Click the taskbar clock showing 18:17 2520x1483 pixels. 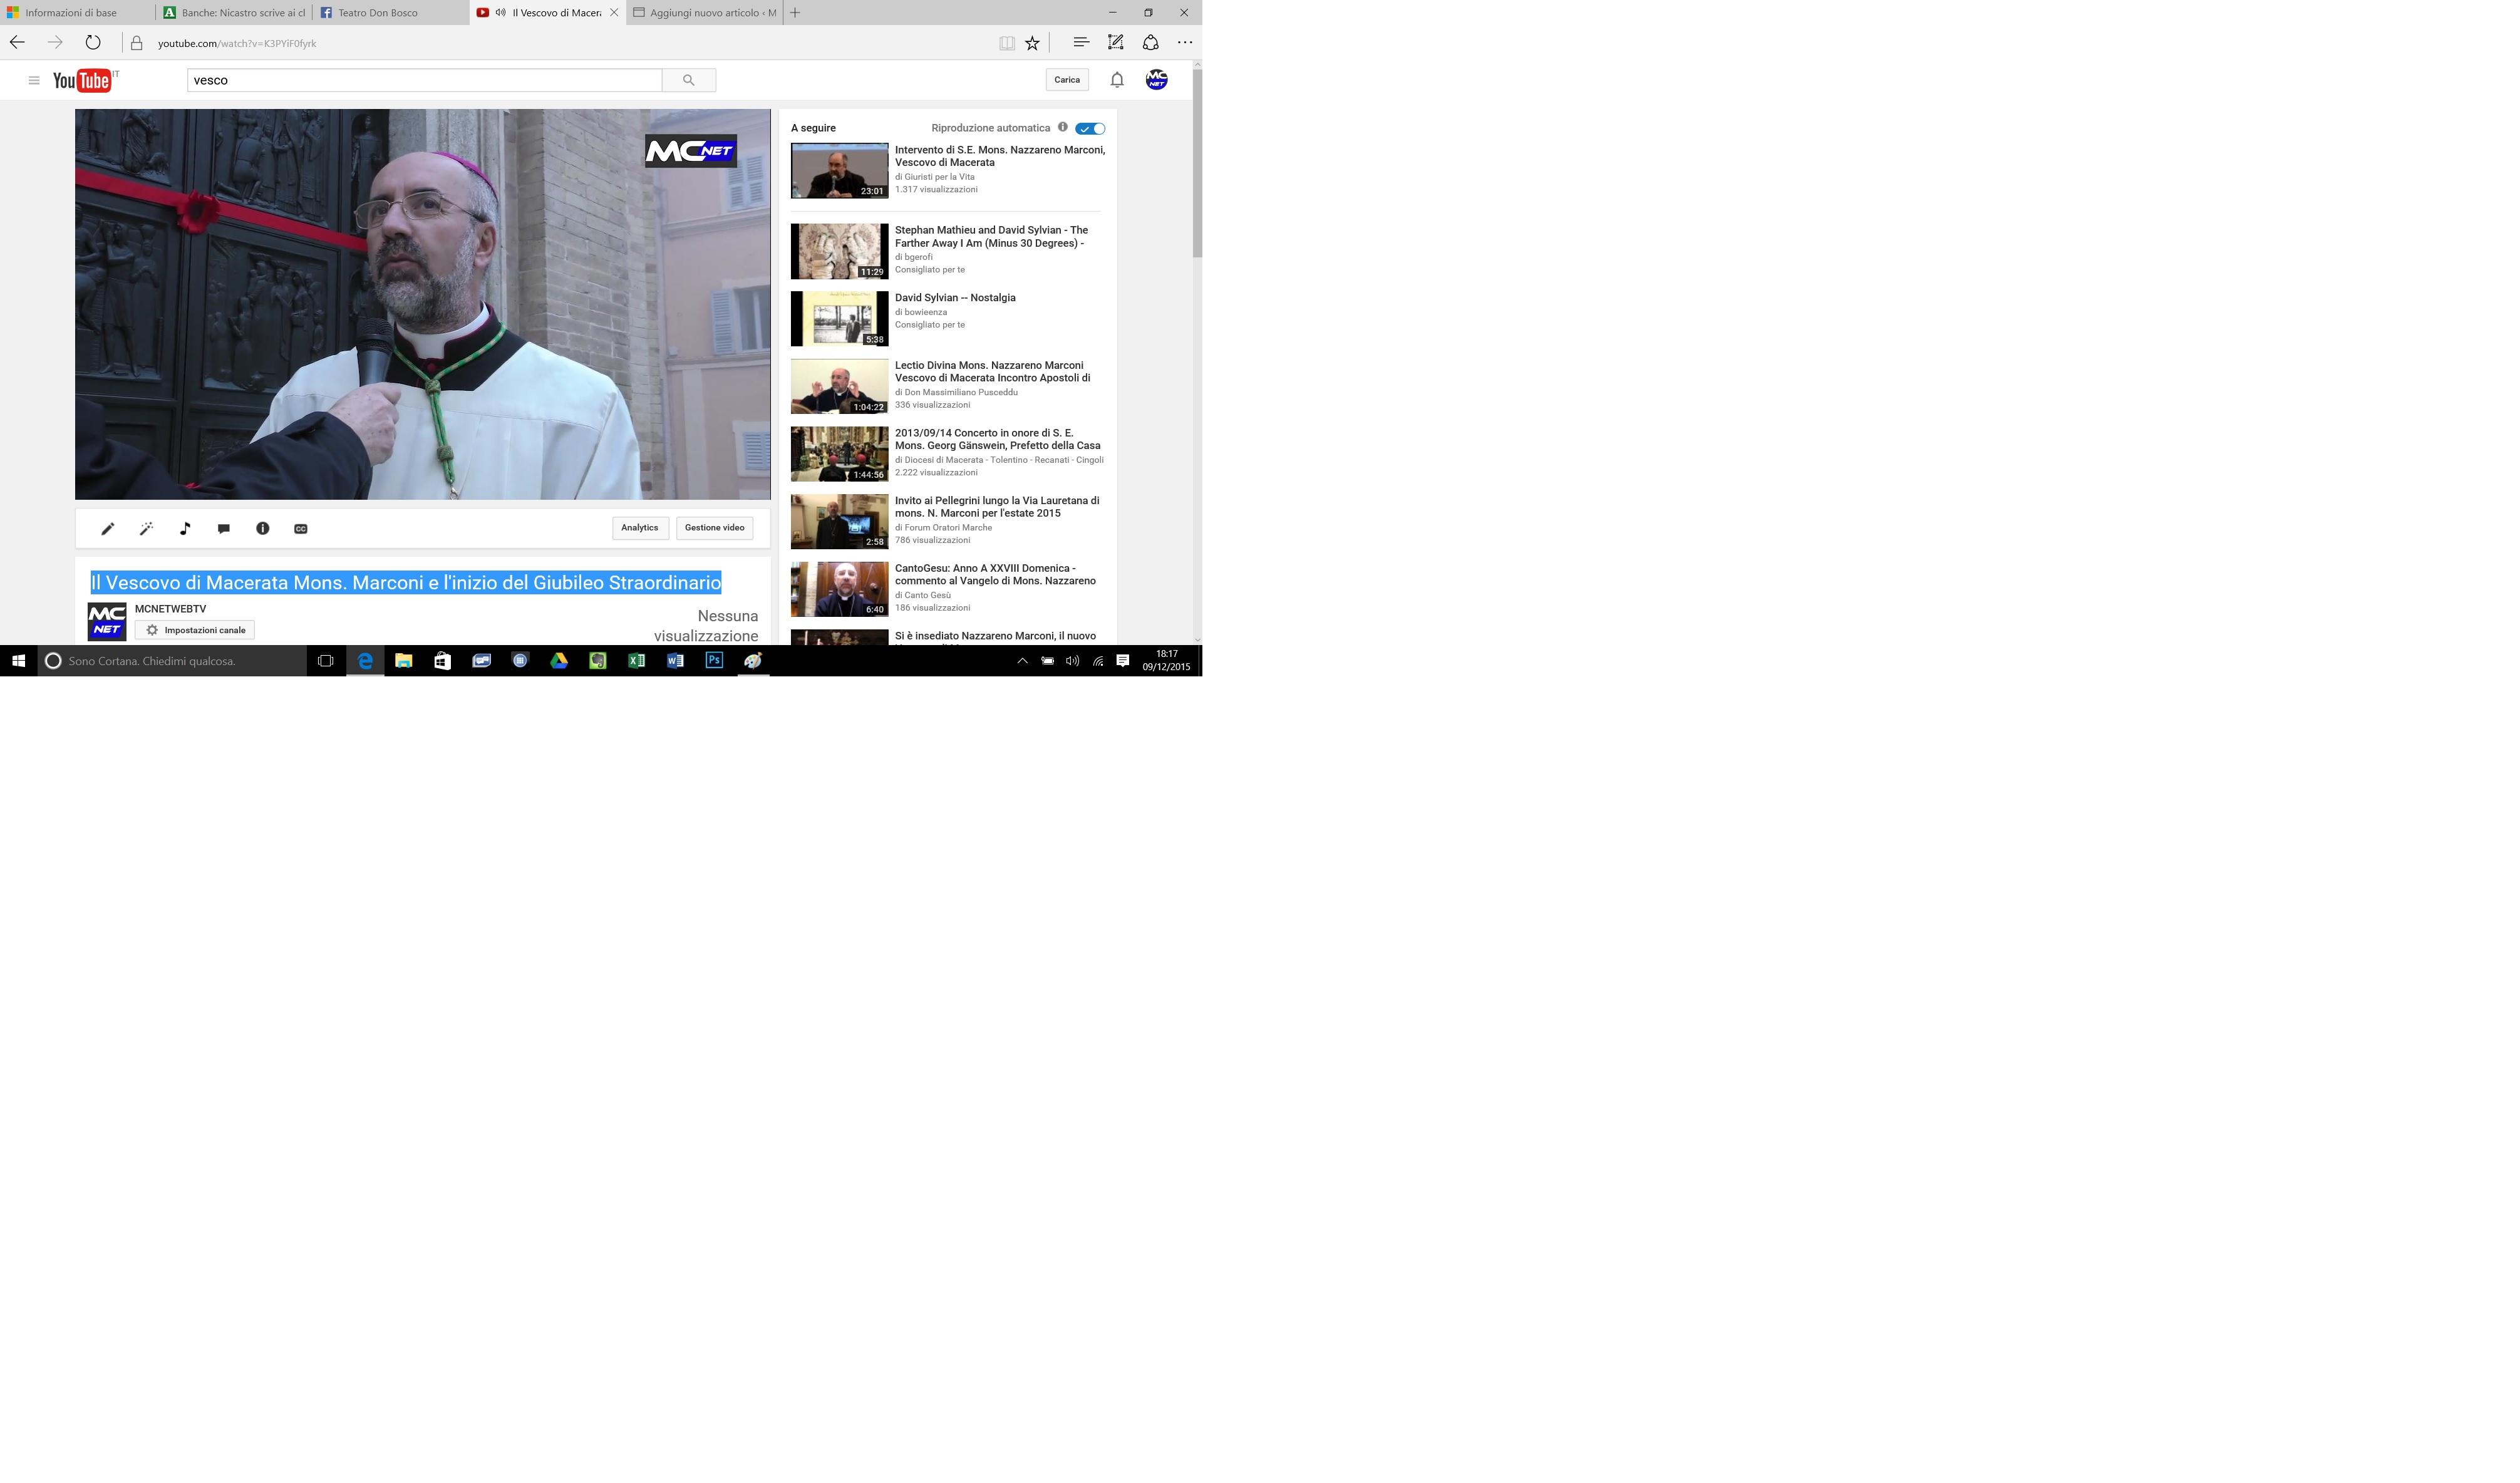tap(1166, 661)
